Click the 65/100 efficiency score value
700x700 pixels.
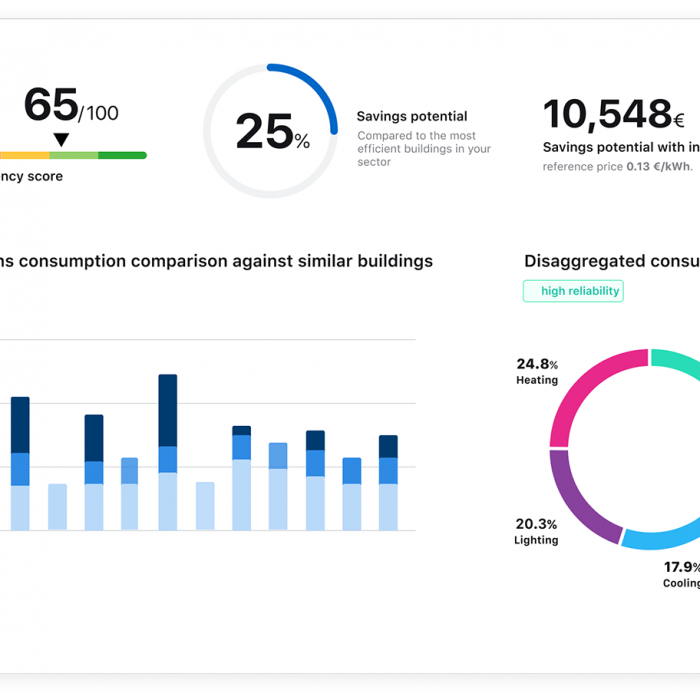click(71, 105)
